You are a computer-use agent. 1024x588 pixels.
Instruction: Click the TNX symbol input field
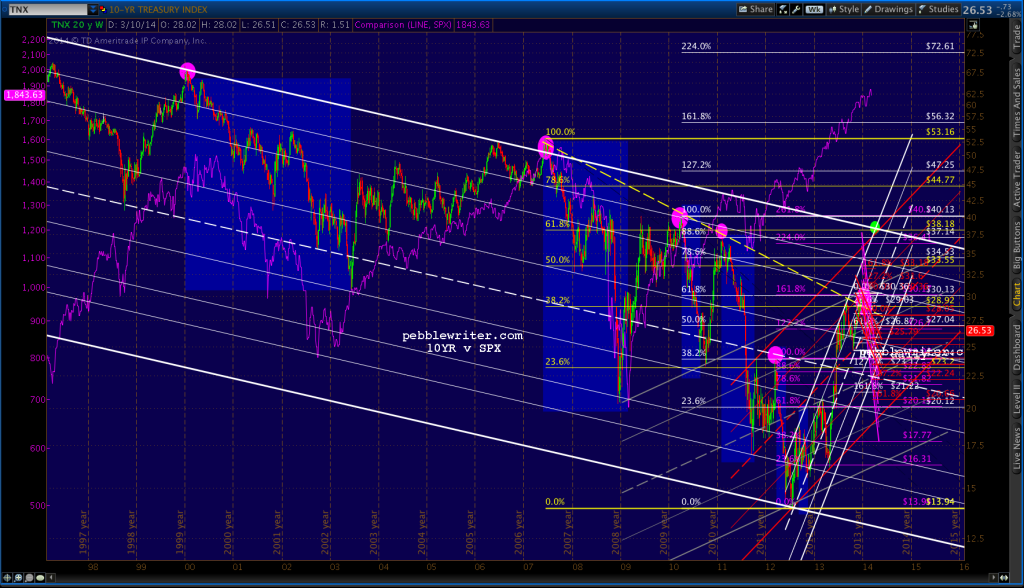pos(47,9)
